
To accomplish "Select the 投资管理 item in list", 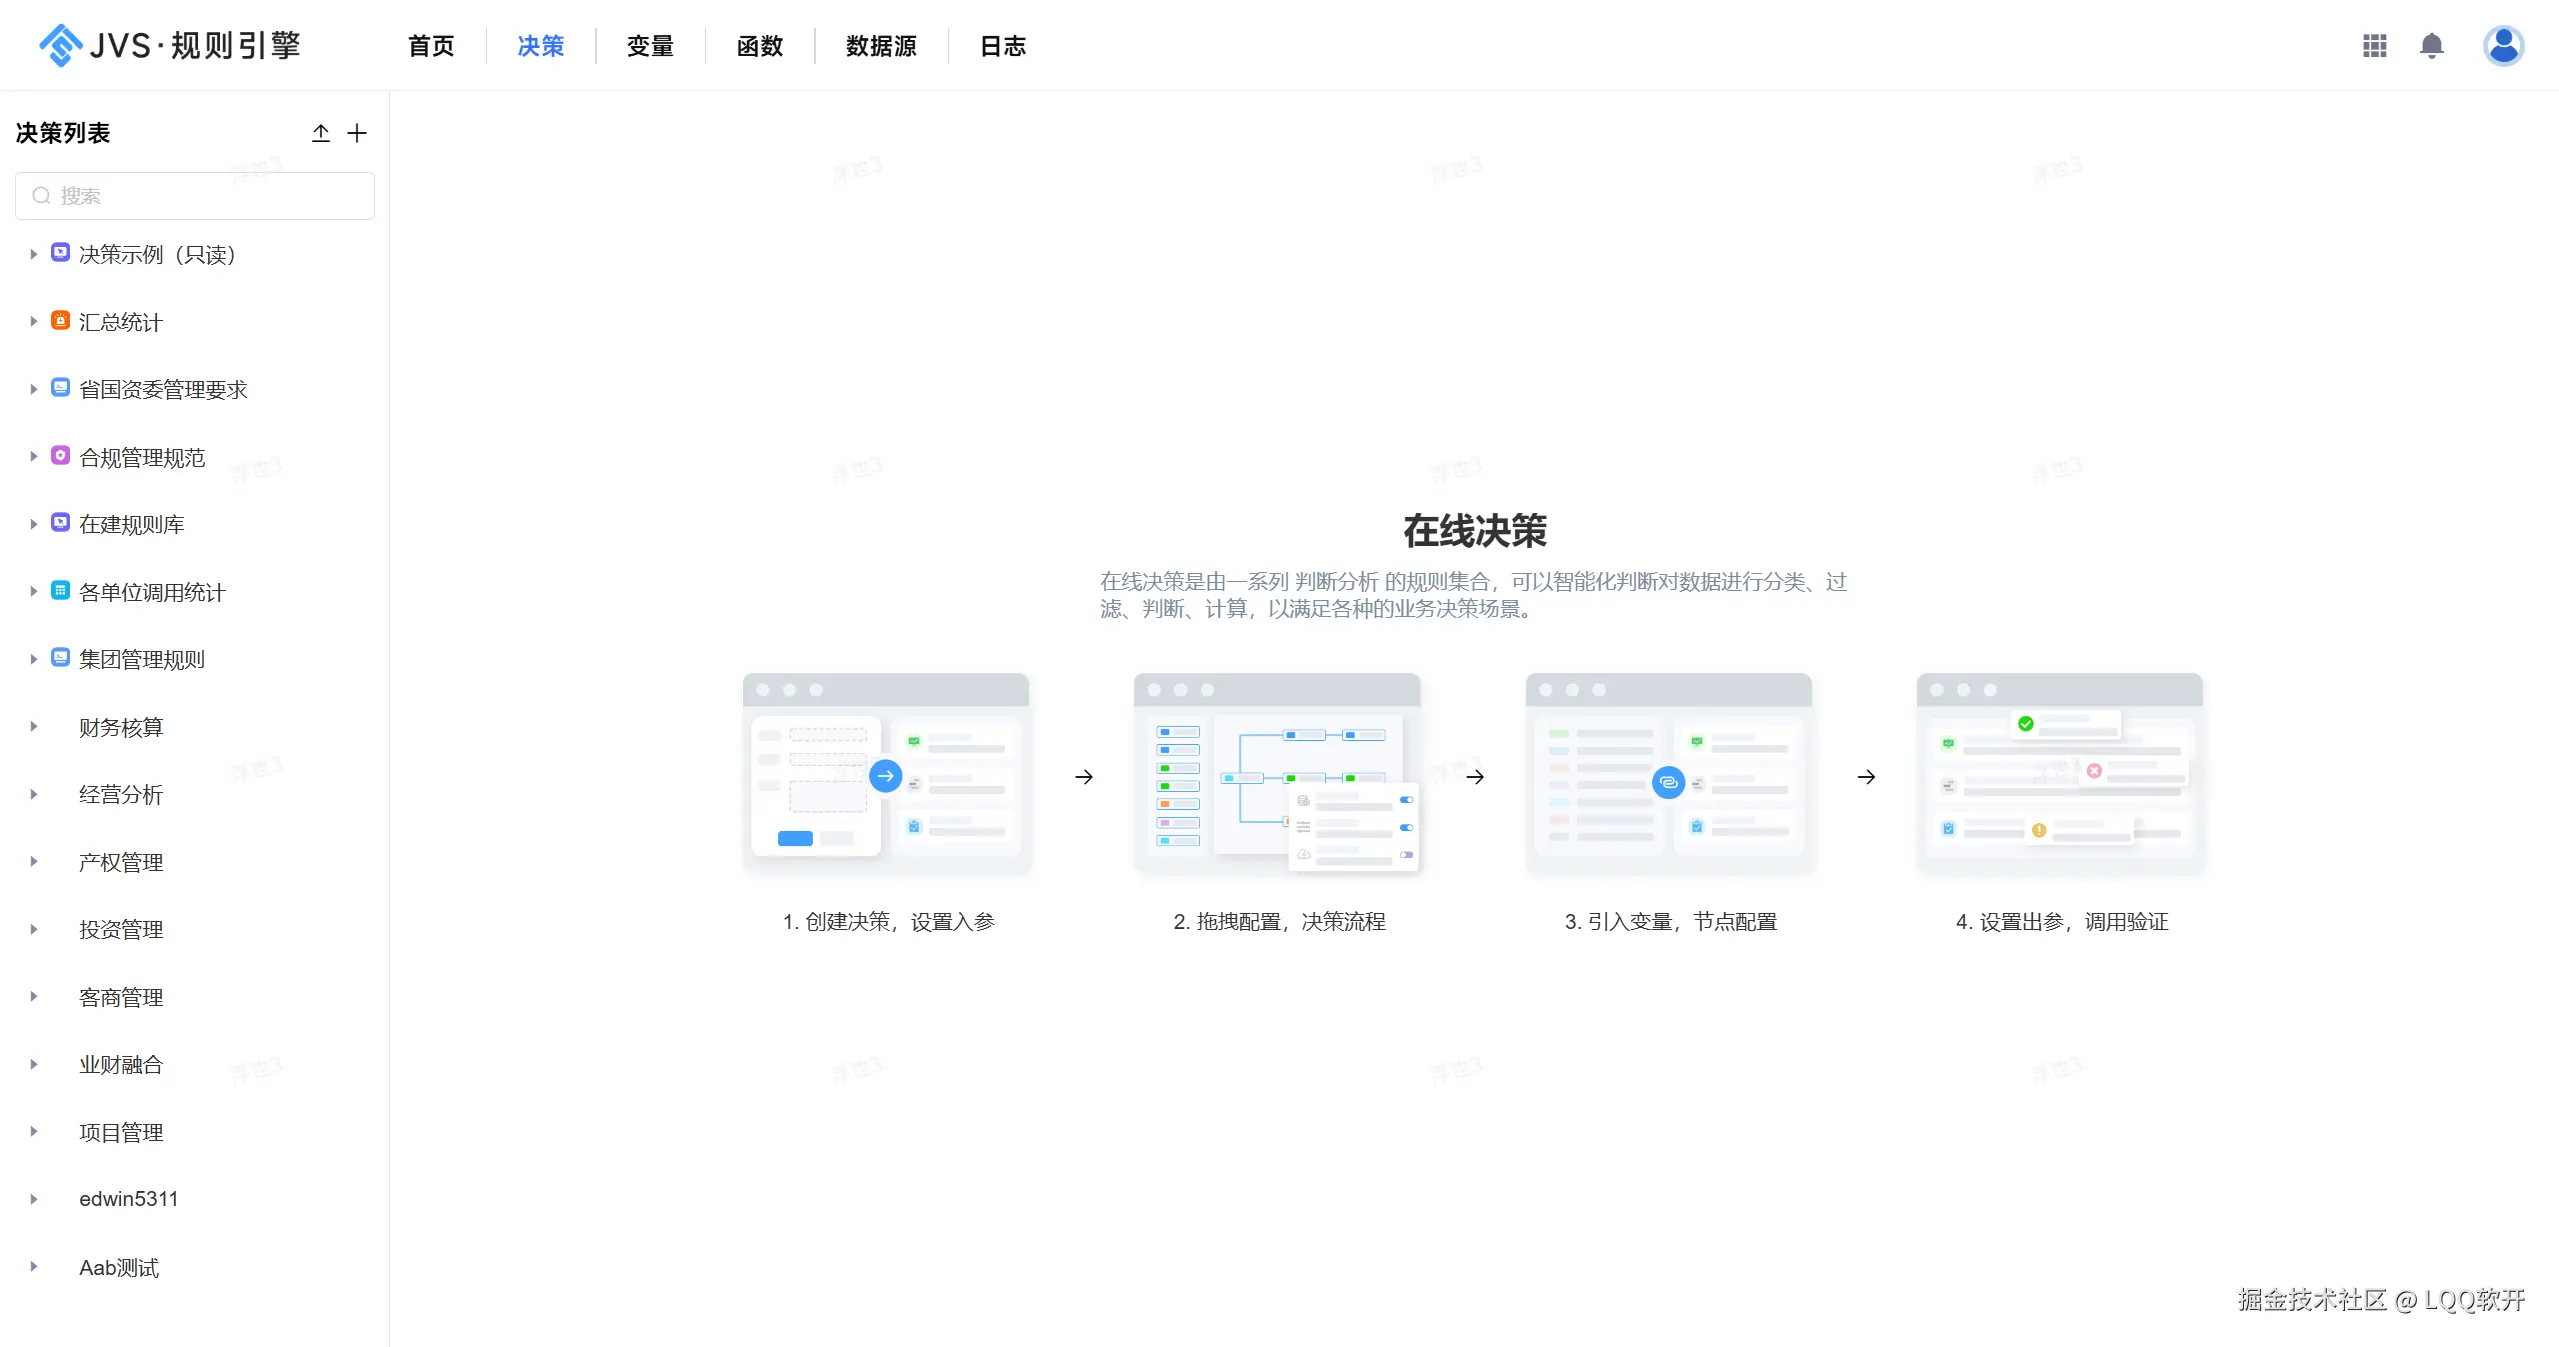I will point(121,929).
